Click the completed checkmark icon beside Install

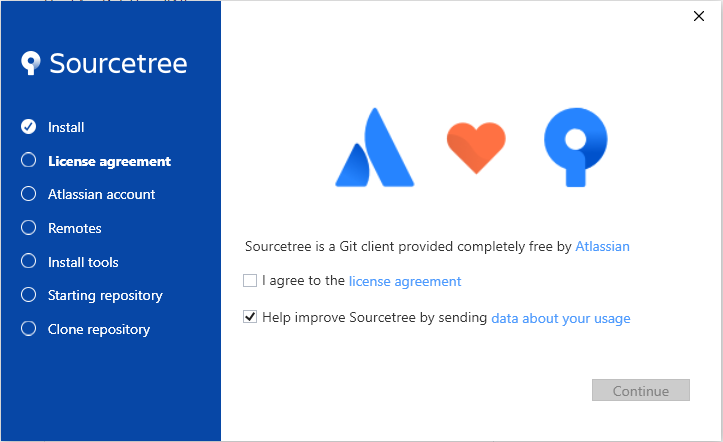pos(29,127)
